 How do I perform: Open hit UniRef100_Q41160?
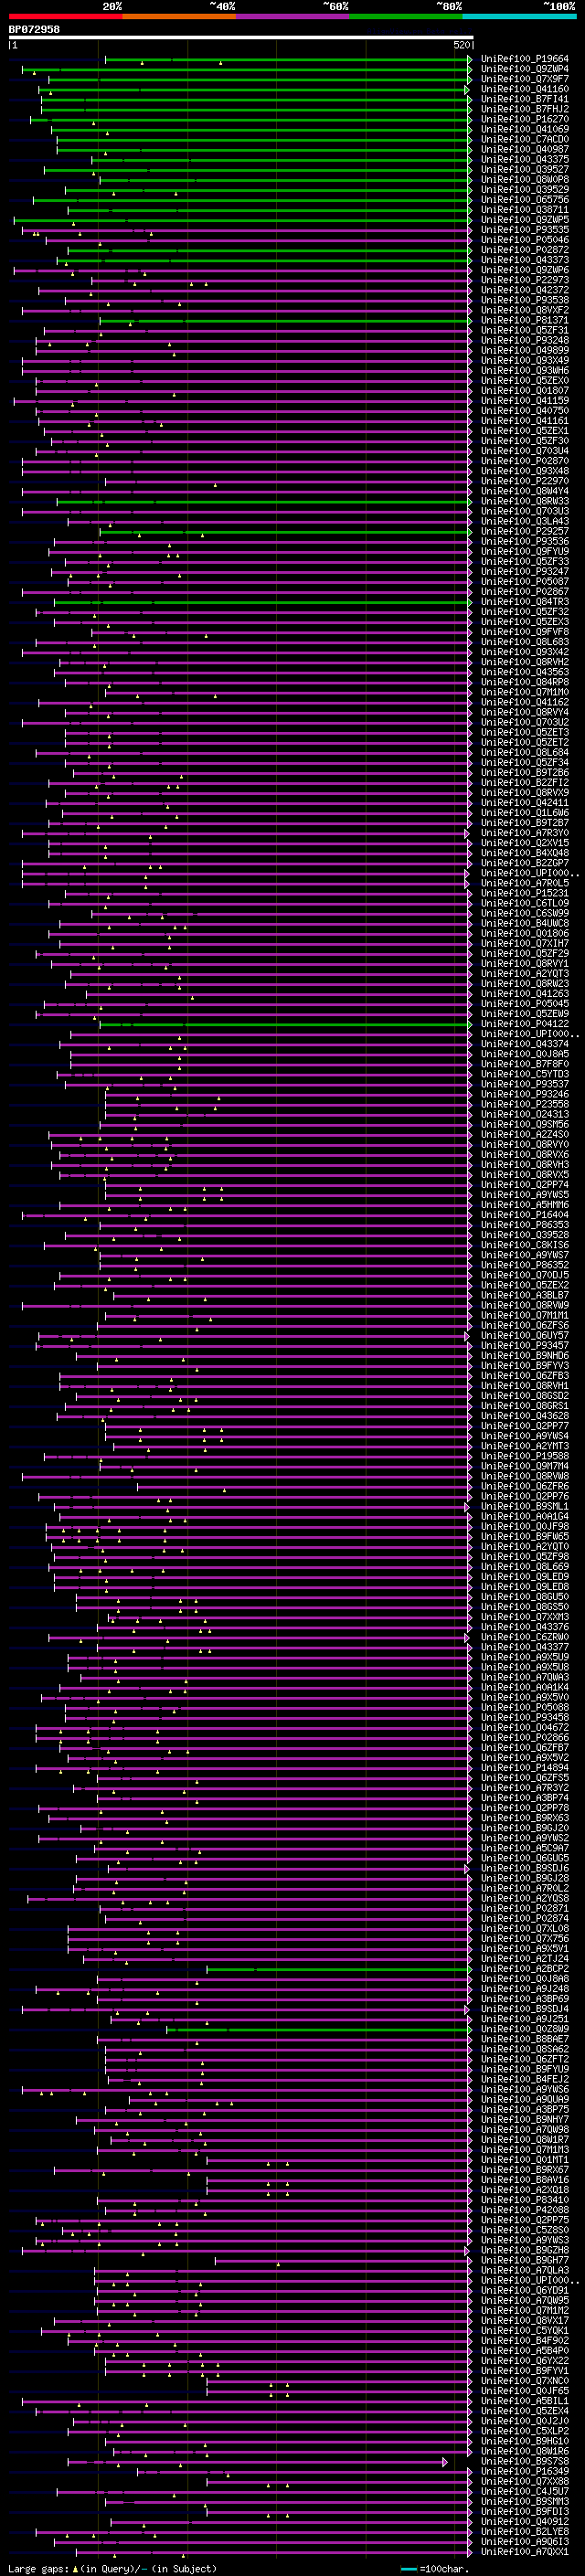coord(524,89)
